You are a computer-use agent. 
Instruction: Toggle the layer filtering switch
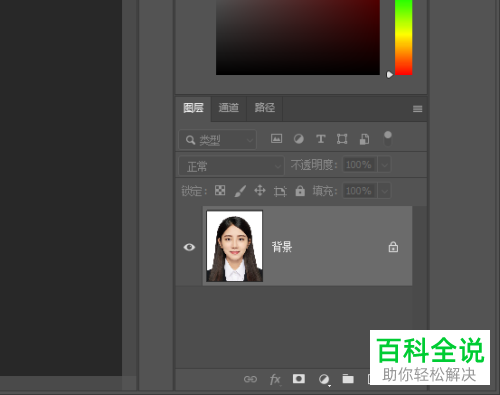(388, 139)
